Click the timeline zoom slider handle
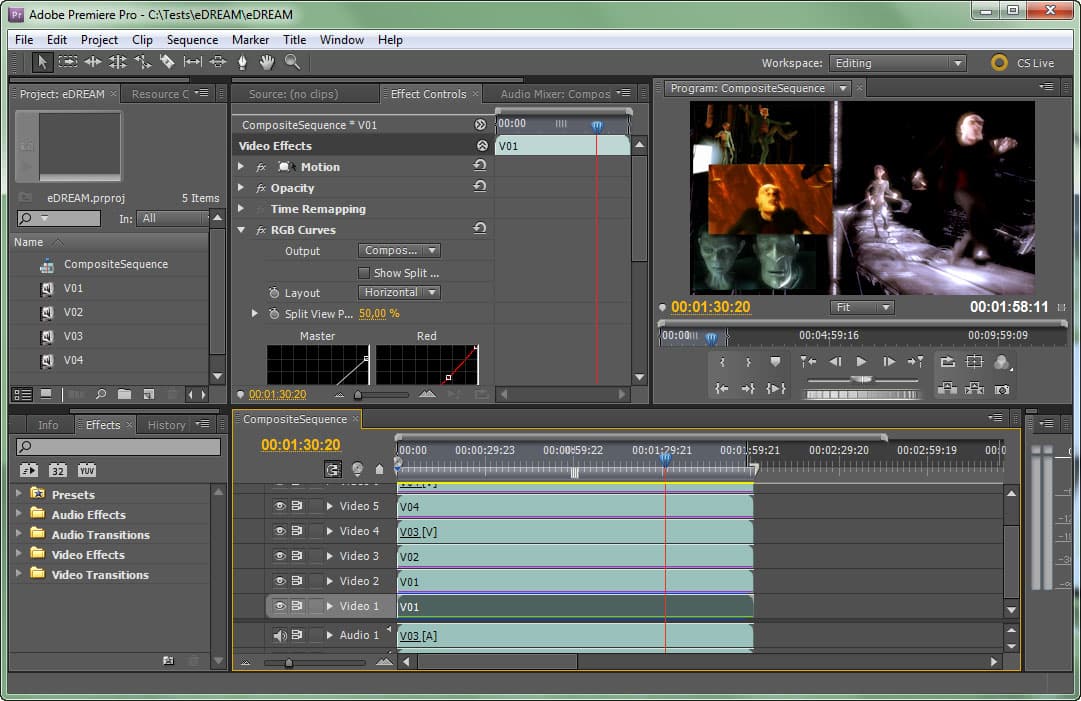Image resolution: width=1081 pixels, height=701 pixels. click(x=289, y=662)
